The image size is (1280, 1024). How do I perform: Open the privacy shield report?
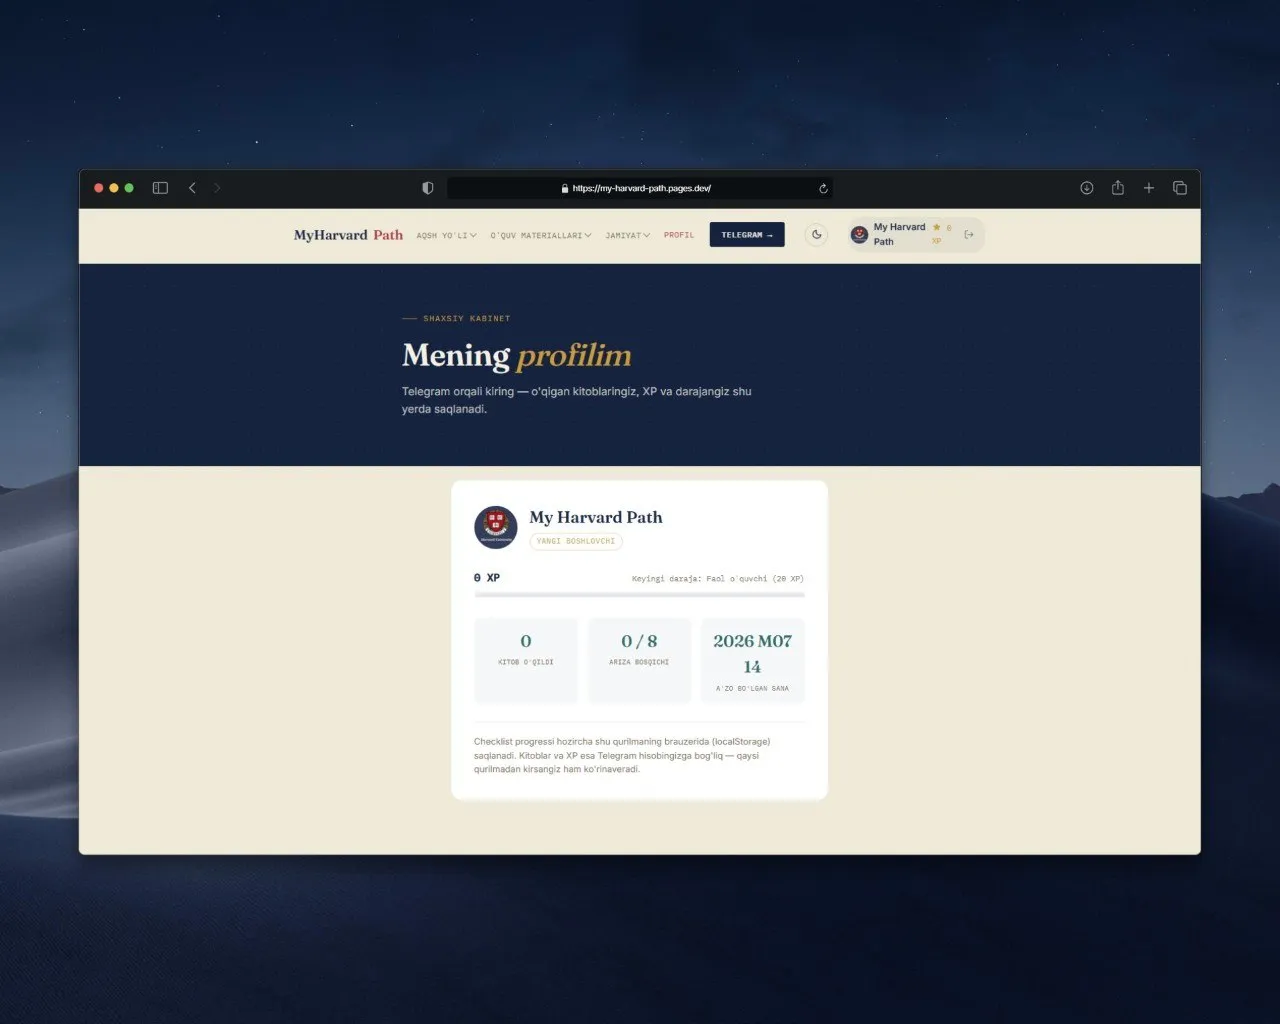(428, 188)
